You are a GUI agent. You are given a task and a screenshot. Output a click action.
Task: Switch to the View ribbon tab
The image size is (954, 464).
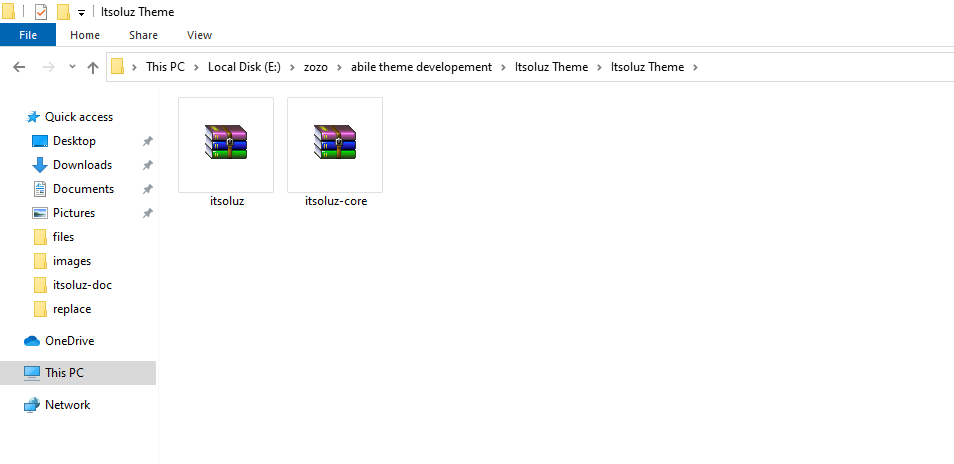pyautogui.click(x=199, y=35)
